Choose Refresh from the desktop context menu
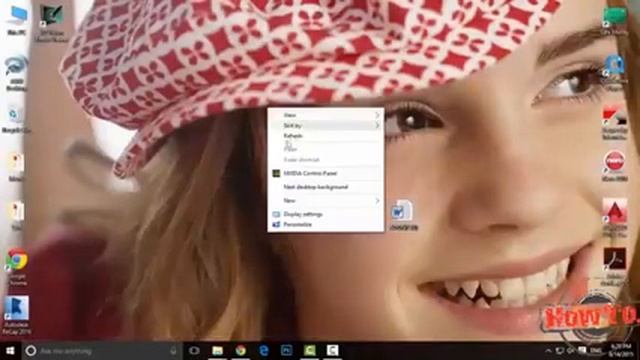 325,136
